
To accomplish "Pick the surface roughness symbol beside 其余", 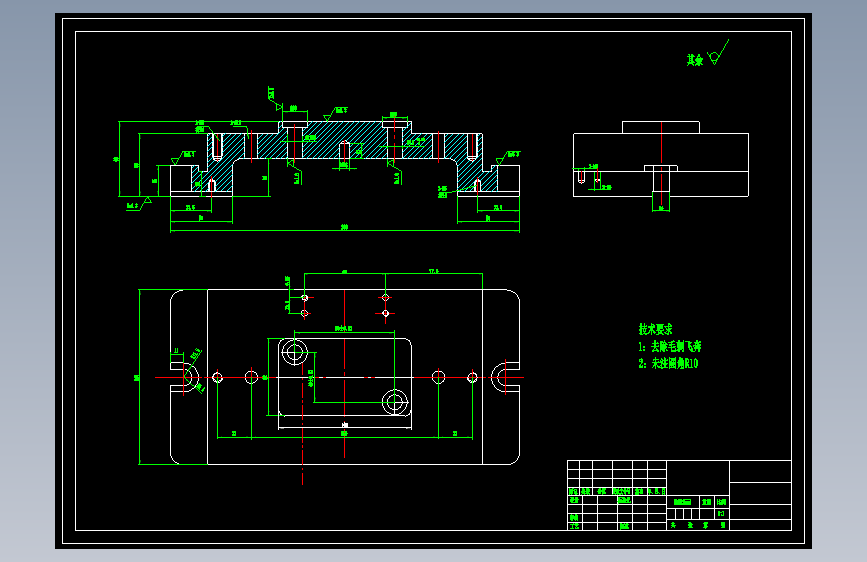I will (x=718, y=53).
